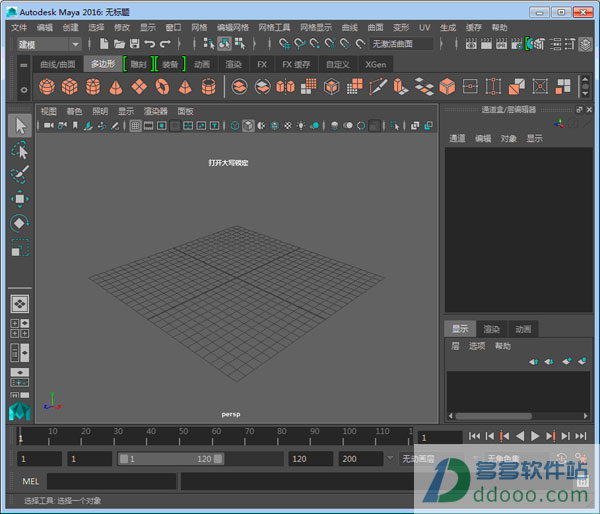Click the layer editor horizontal scrollbar
Screen dimensions: 600x514
coord(494,416)
